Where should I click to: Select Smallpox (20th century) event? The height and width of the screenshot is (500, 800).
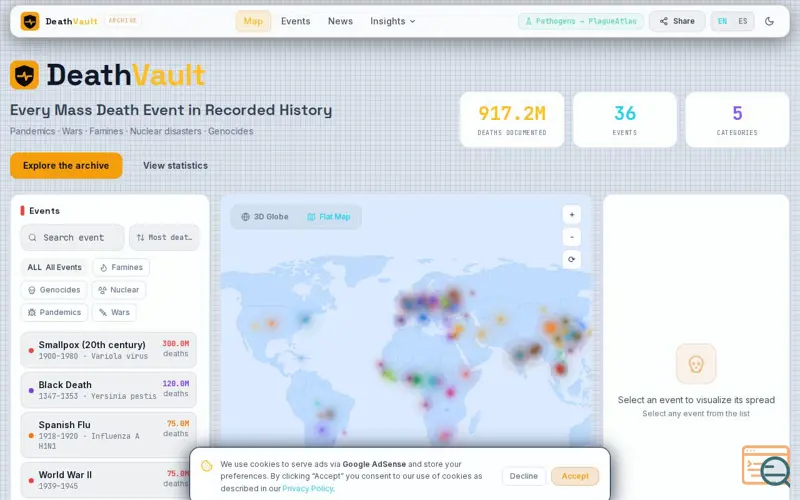(109, 350)
